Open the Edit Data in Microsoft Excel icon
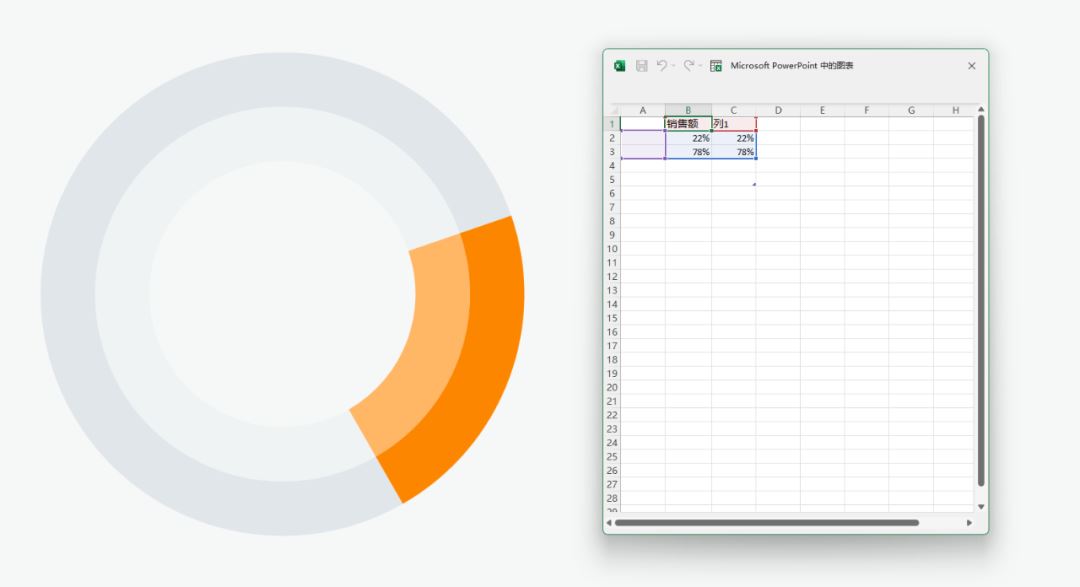 [x=716, y=66]
